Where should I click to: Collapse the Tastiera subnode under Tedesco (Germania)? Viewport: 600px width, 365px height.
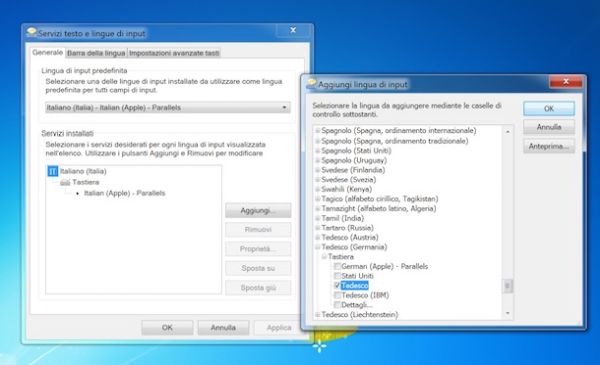[324, 257]
